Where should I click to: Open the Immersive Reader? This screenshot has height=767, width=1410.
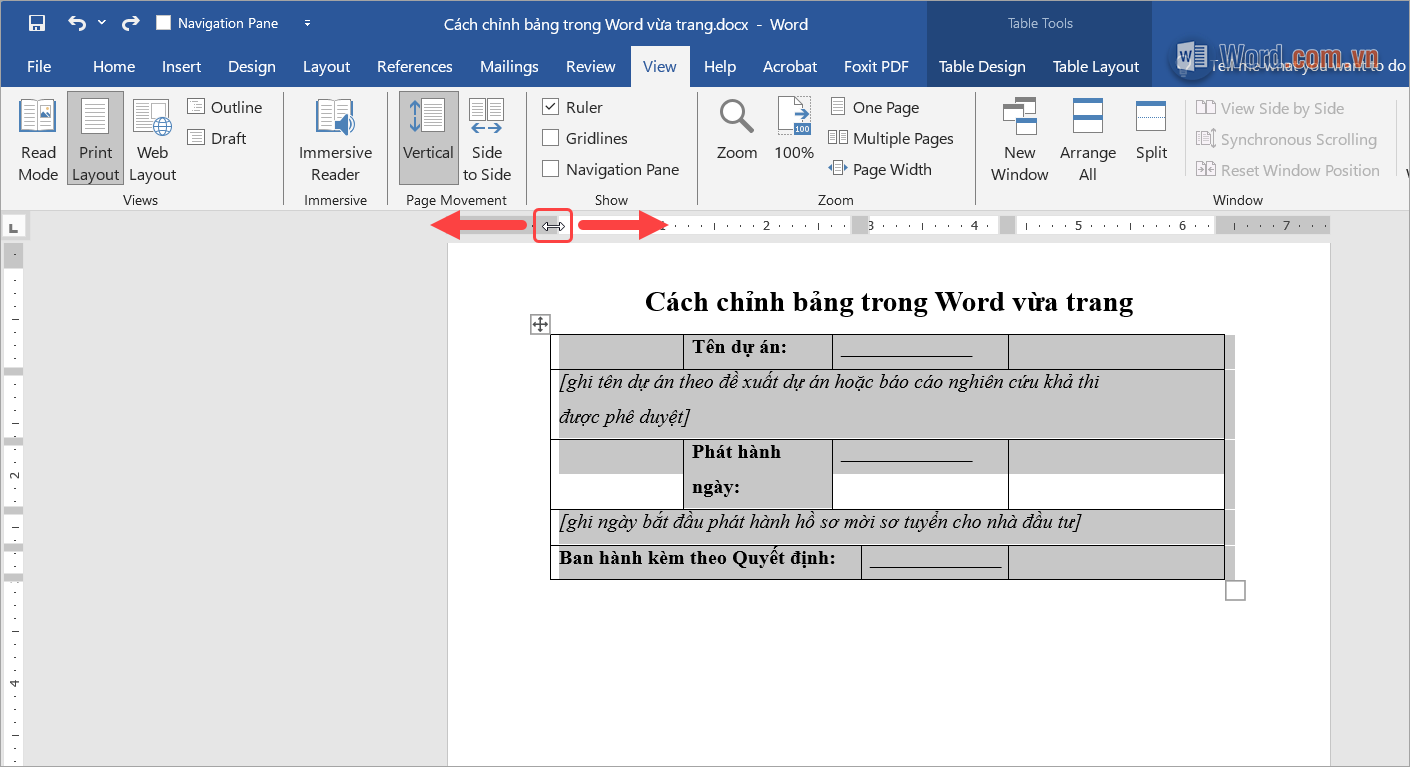(x=335, y=139)
